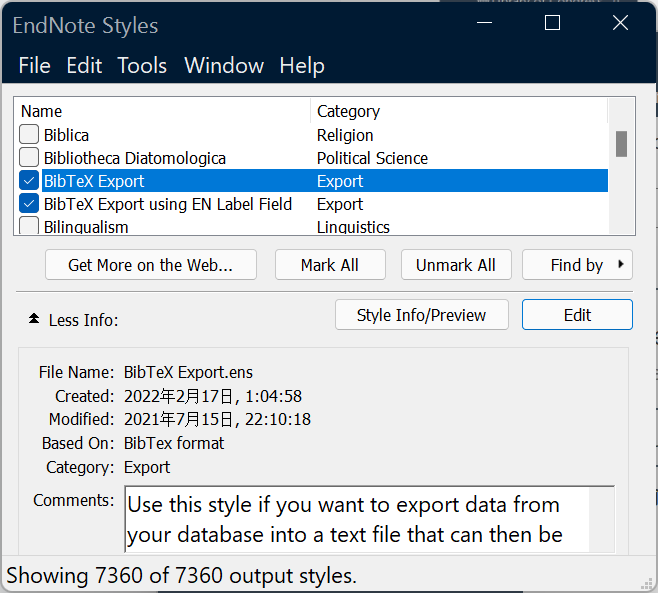Image resolution: width=658 pixels, height=593 pixels.
Task: Select the Biblica row name
Action: tap(66, 135)
